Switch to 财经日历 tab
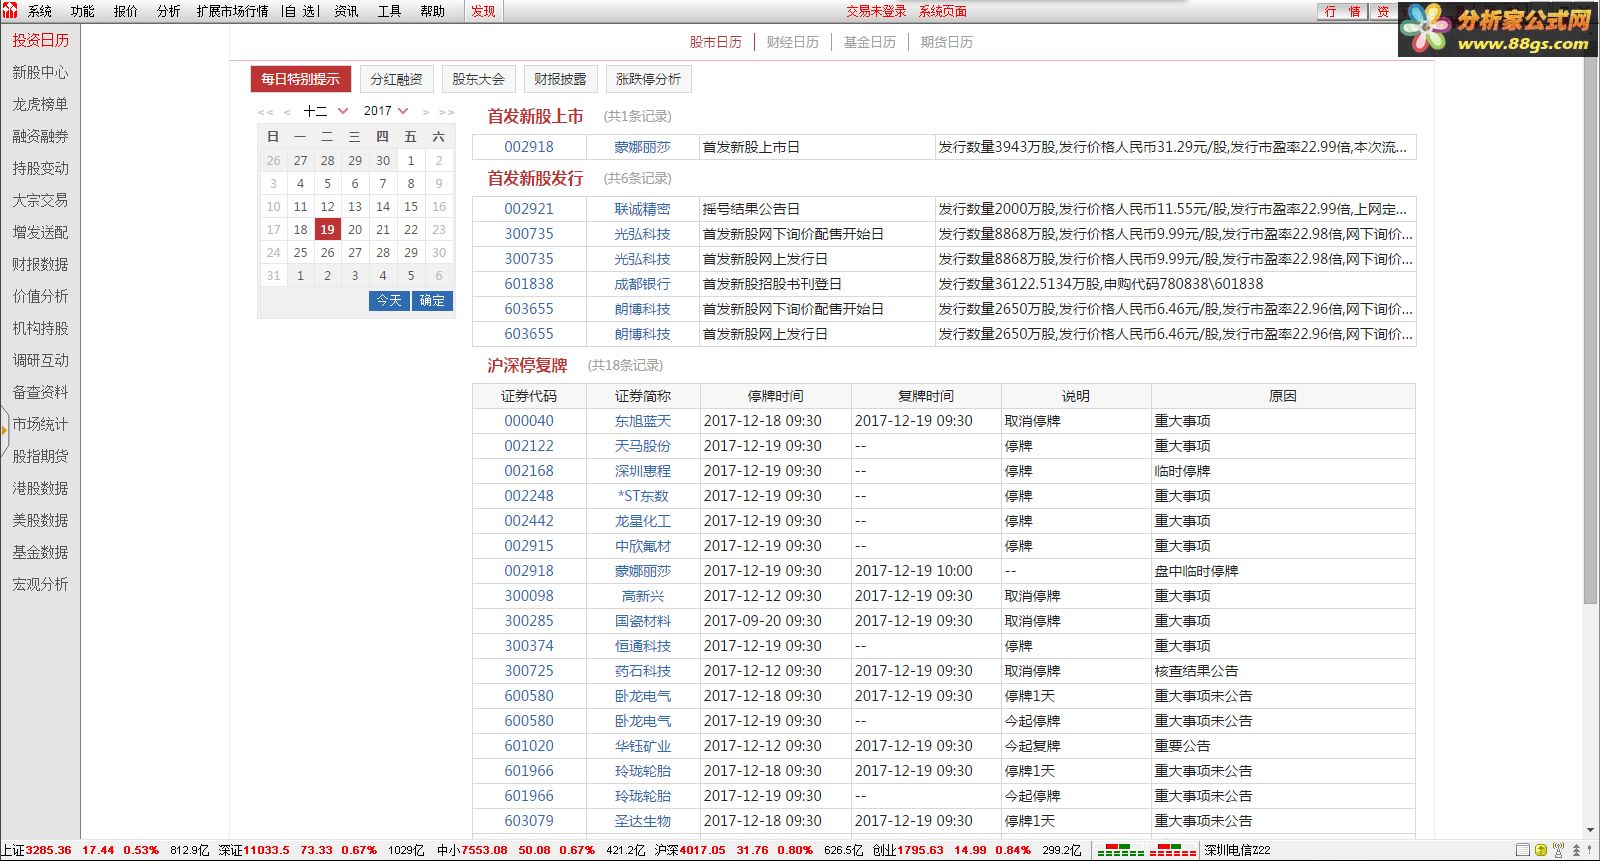Viewport: 1600px width, 861px height. (x=793, y=42)
